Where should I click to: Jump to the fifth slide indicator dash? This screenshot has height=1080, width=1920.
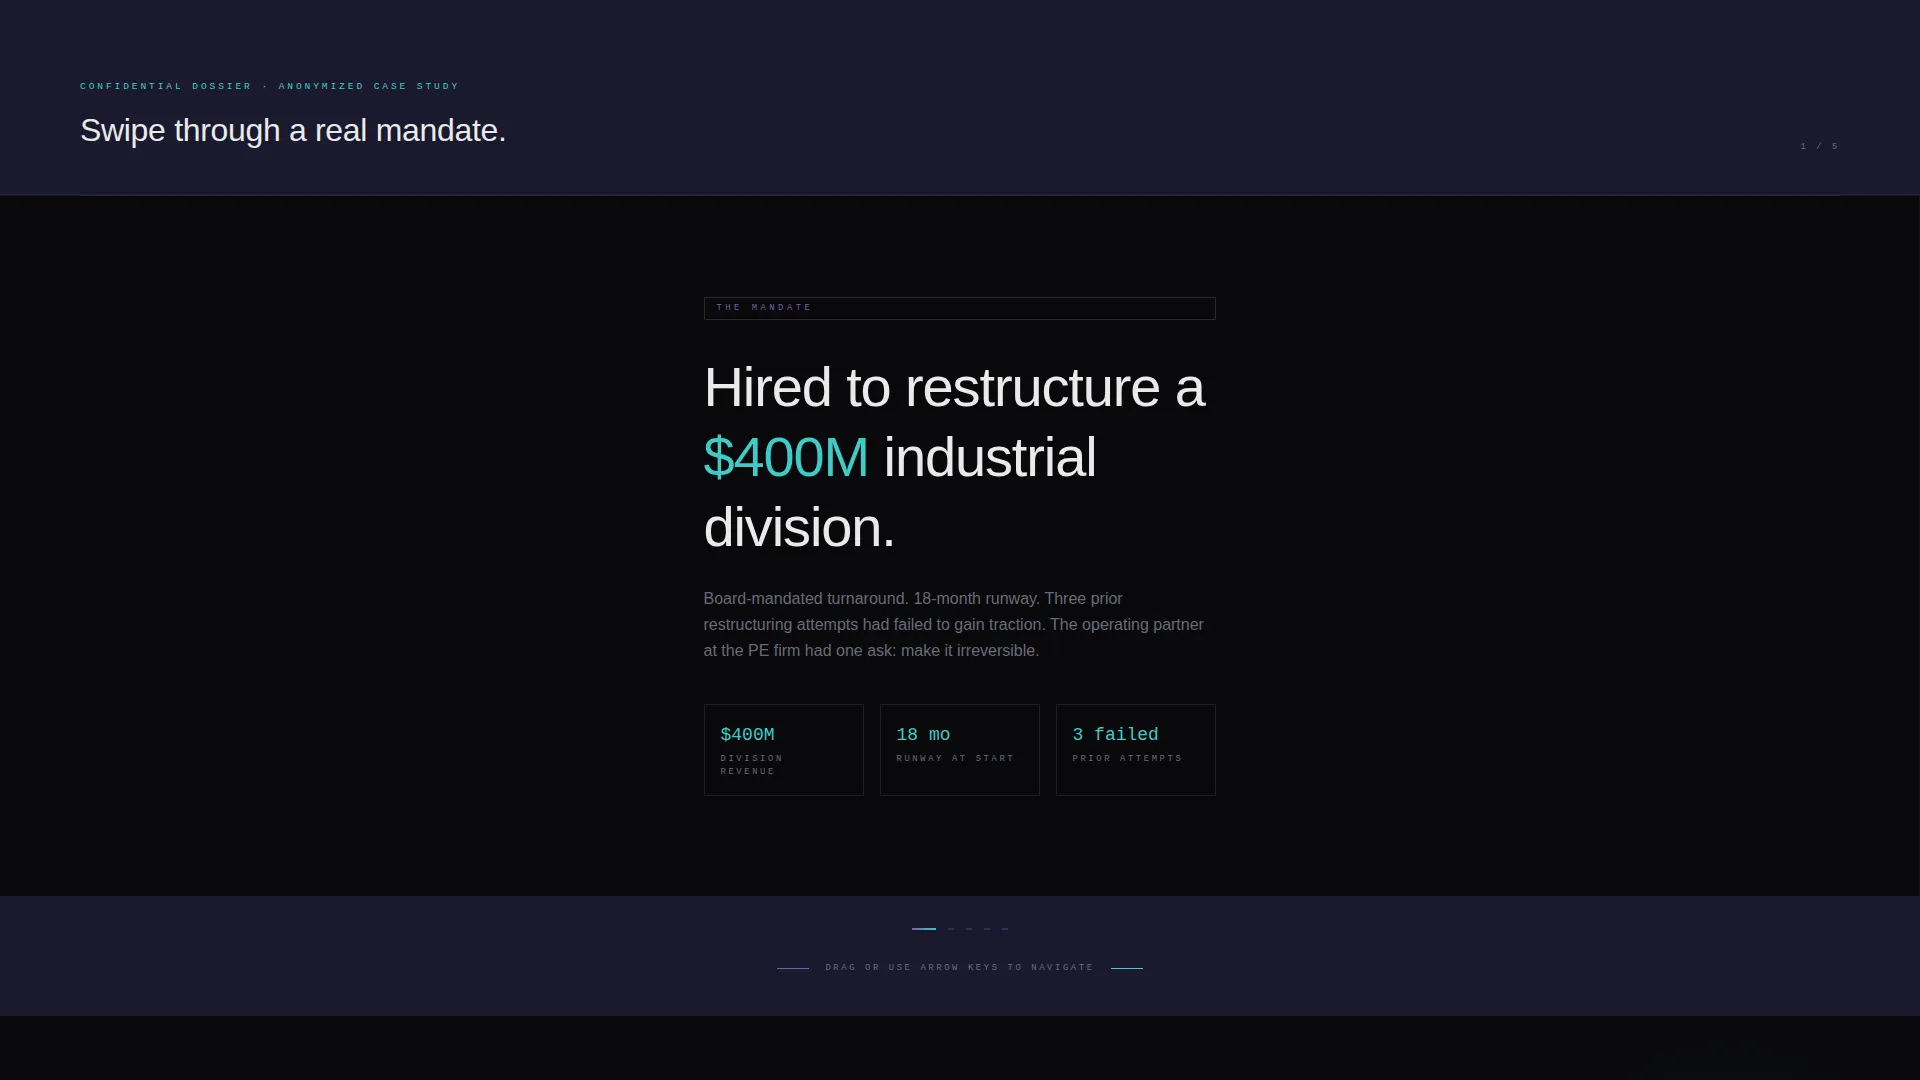(1005, 929)
